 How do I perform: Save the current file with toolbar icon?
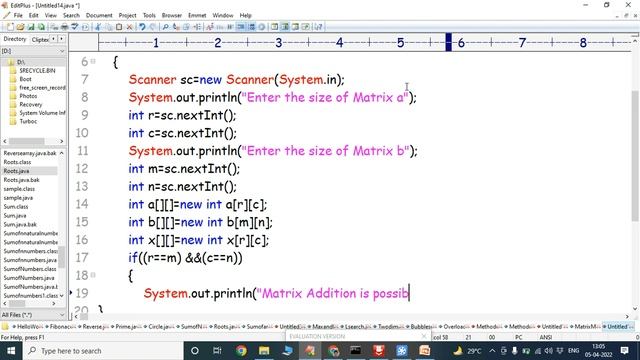point(31,27)
